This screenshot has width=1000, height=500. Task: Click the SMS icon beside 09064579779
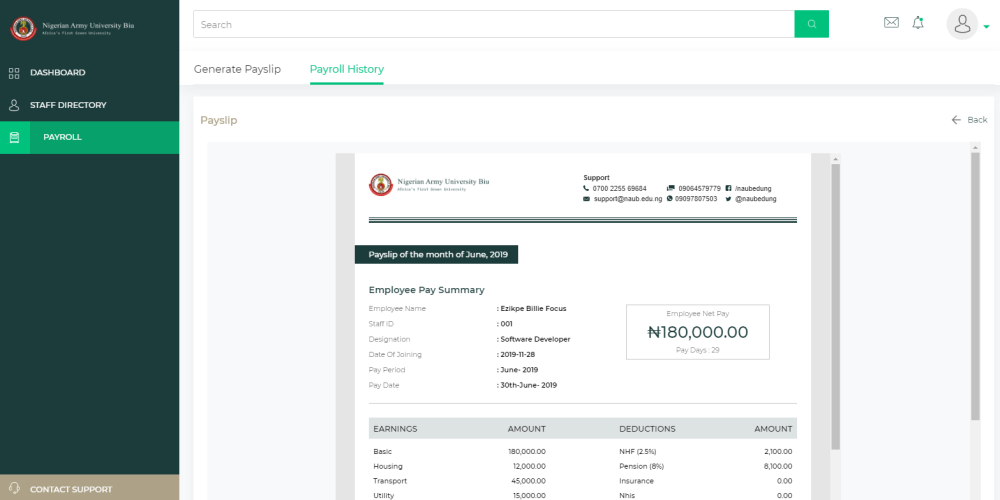[670, 189]
